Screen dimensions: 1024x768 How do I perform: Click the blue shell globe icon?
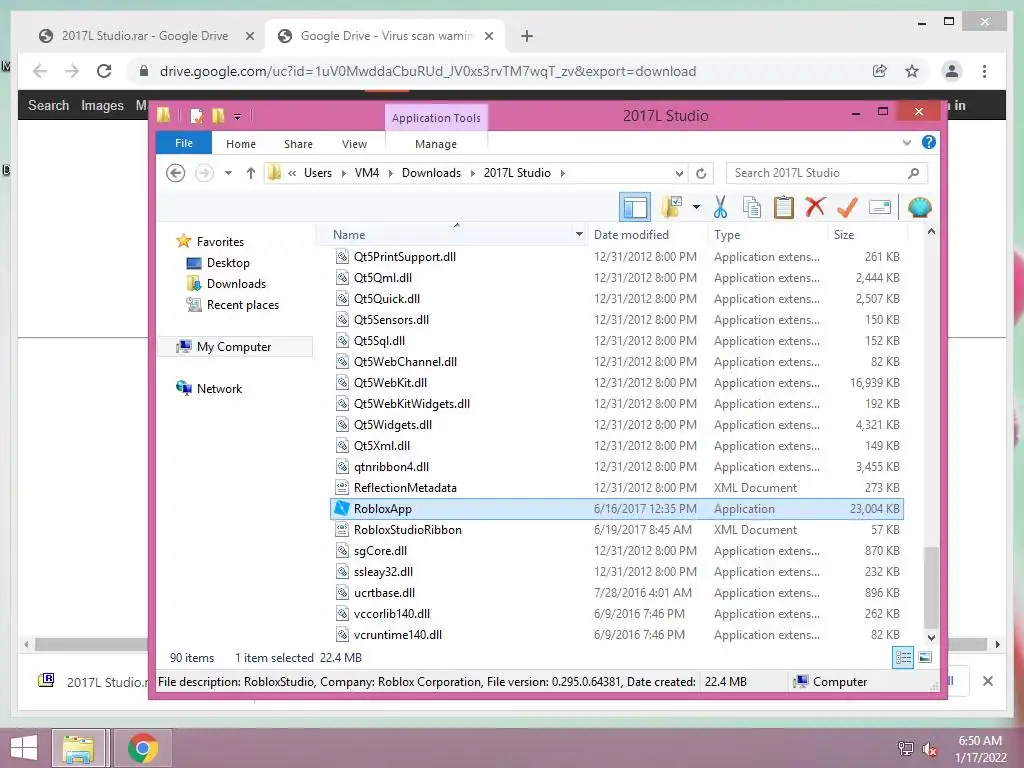pos(920,208)
